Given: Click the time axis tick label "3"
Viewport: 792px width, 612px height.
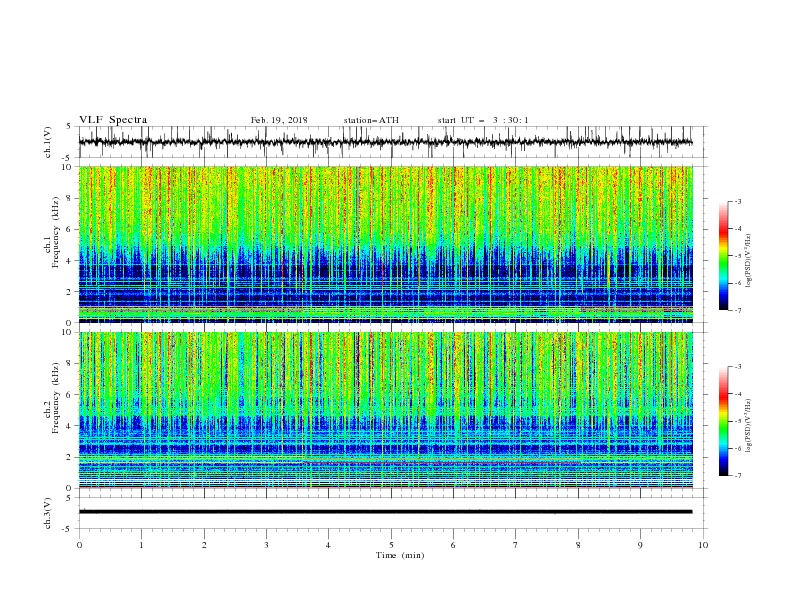Looking at the screenshot, I should [266, 545].
